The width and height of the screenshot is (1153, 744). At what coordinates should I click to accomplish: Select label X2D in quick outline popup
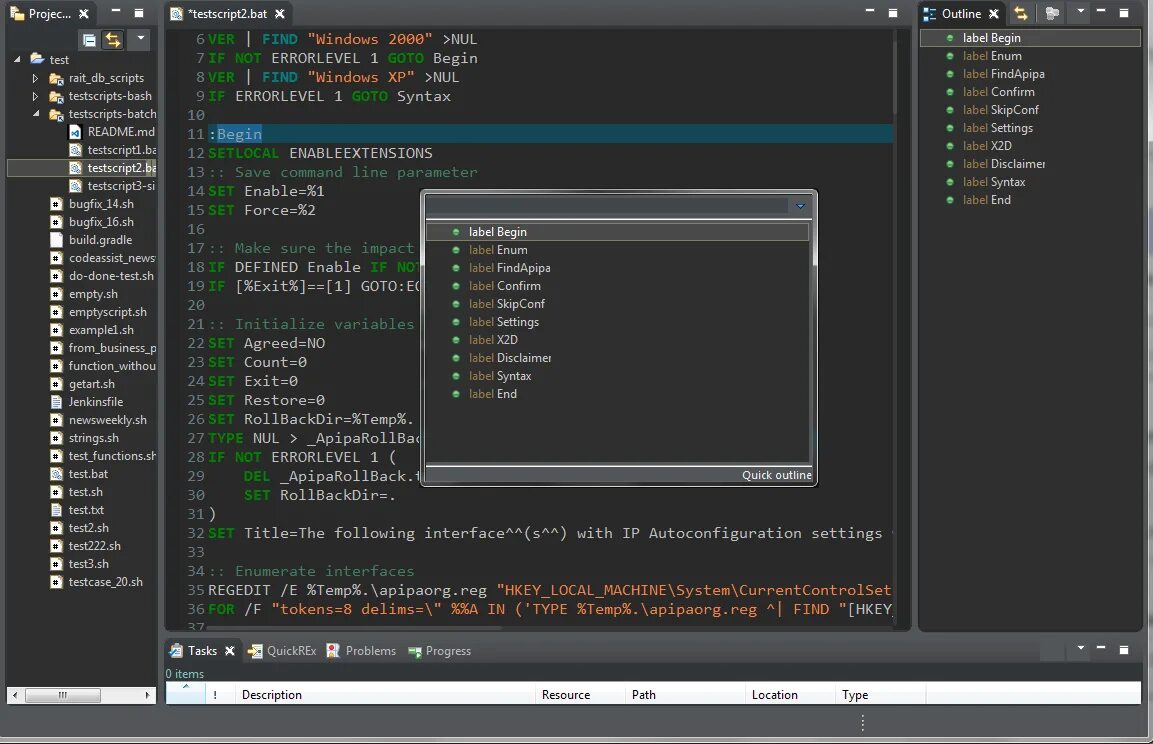coord(493,340)
